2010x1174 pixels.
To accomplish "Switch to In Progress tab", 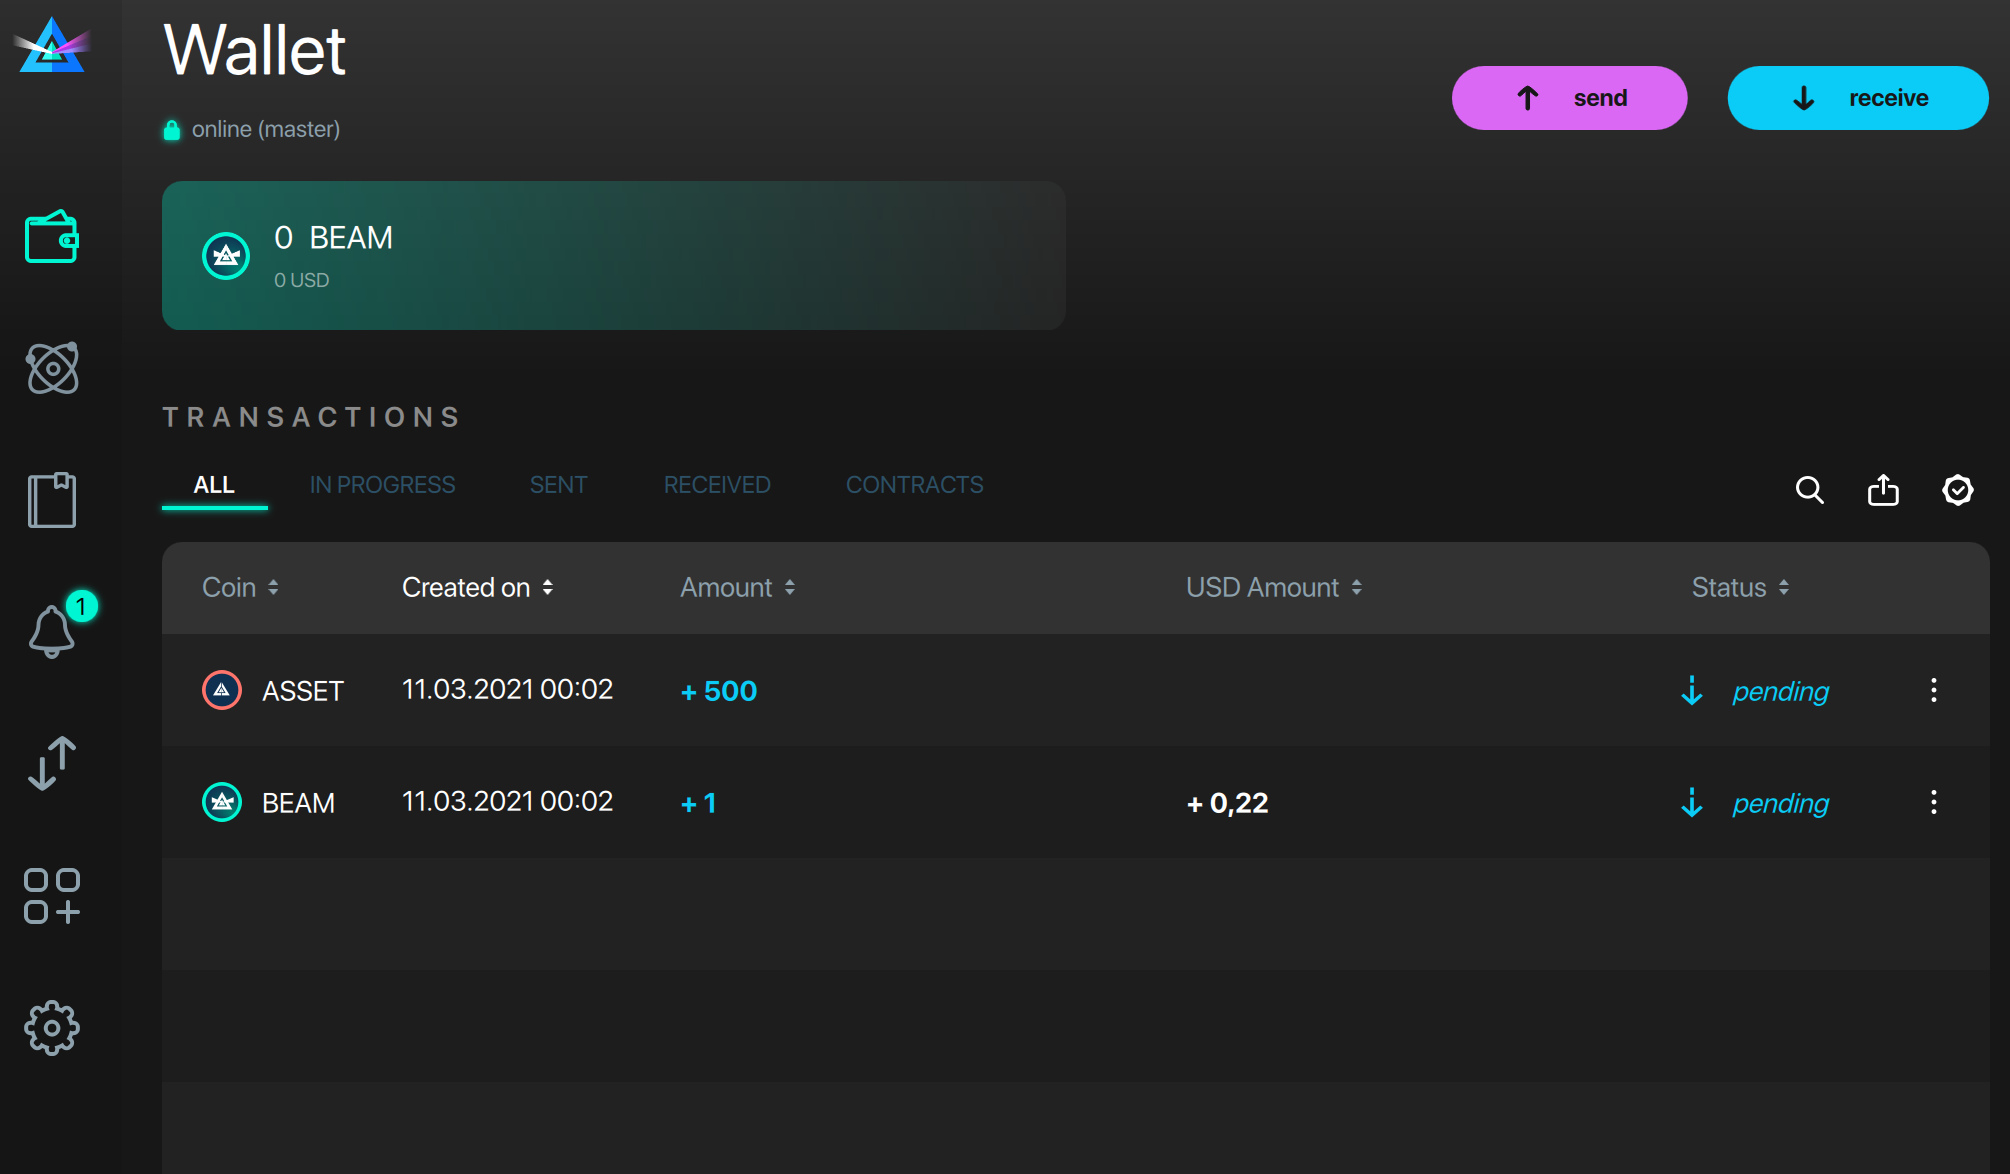I will (382, 485).
